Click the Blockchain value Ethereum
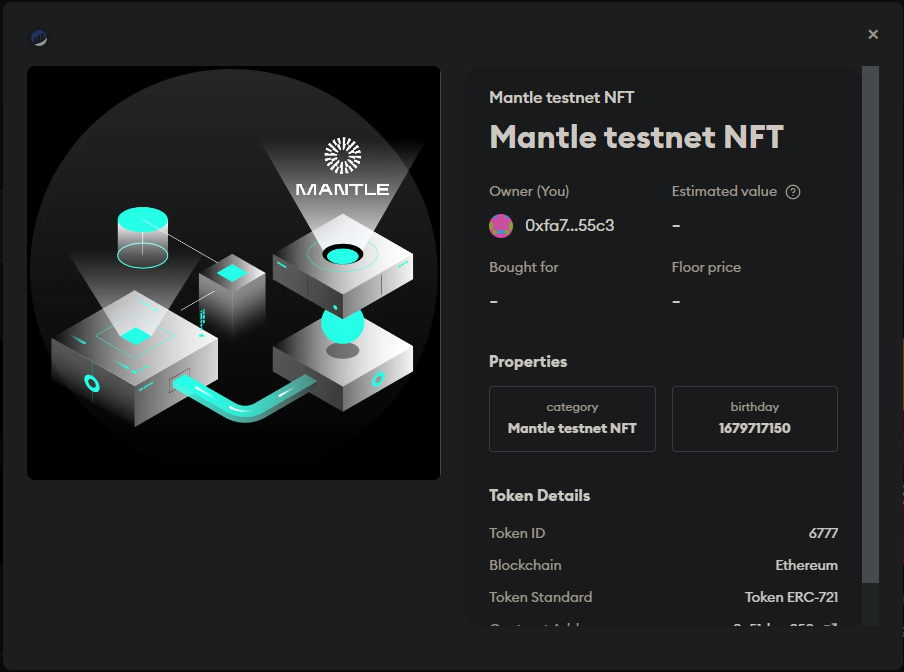Screen dimensions: 904x672 [x=807, y=565]
